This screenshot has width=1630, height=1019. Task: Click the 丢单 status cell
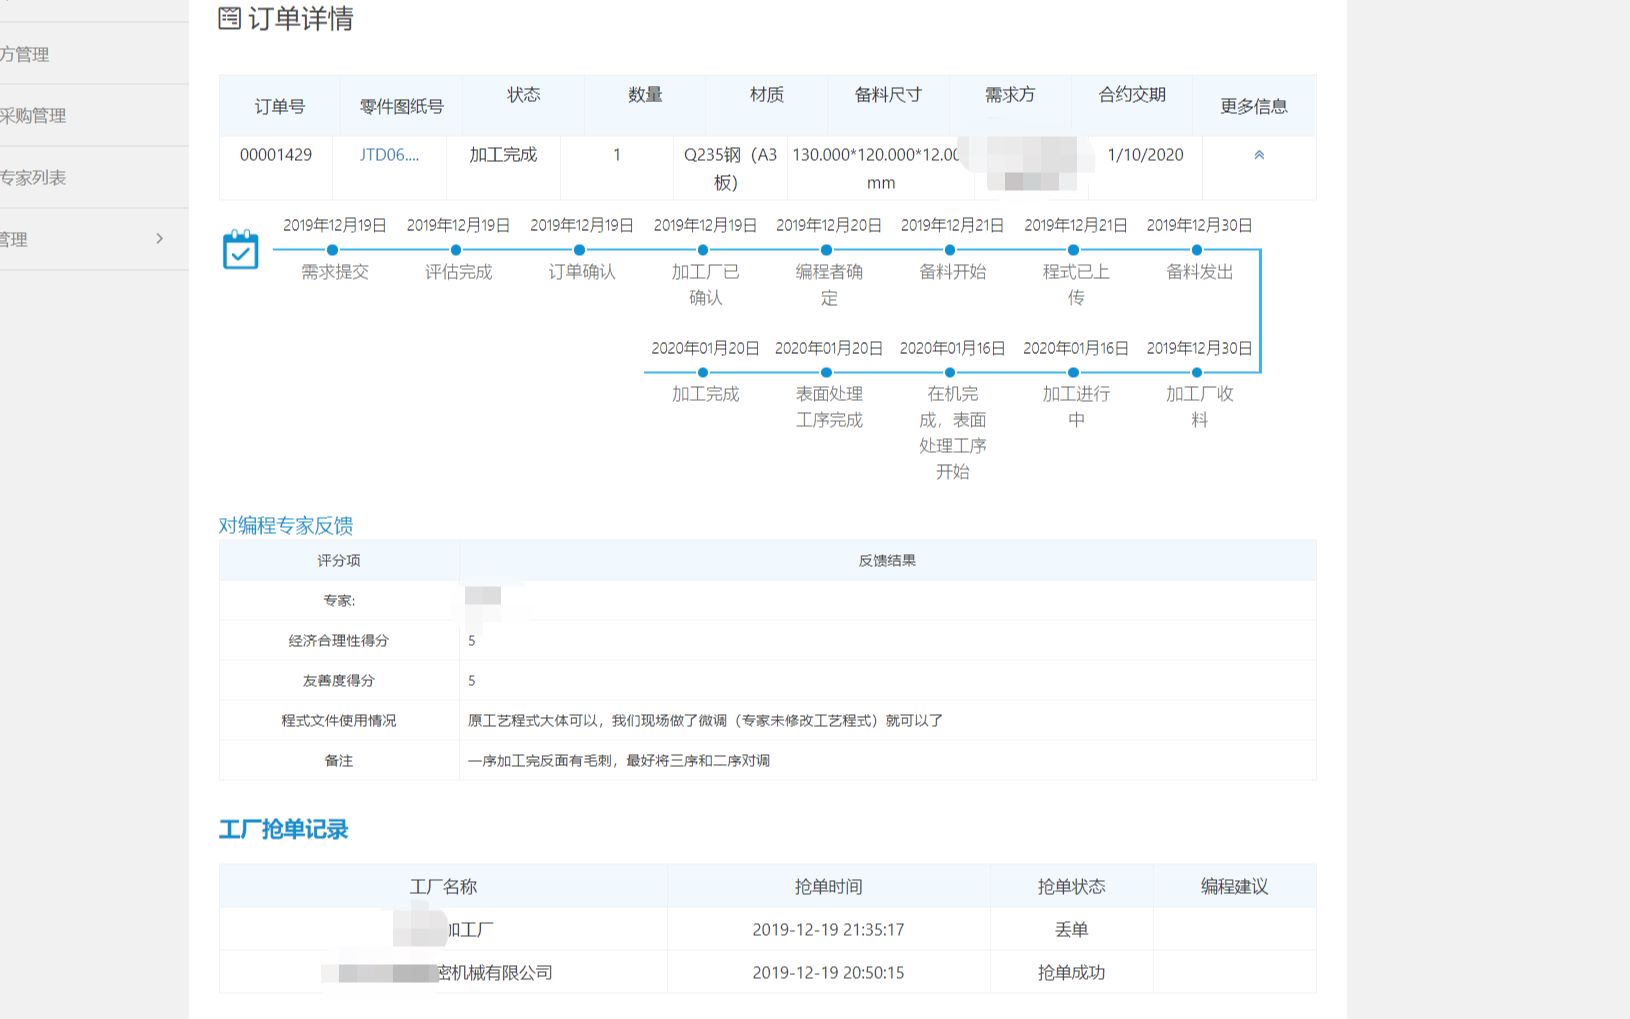(1071, 929)
